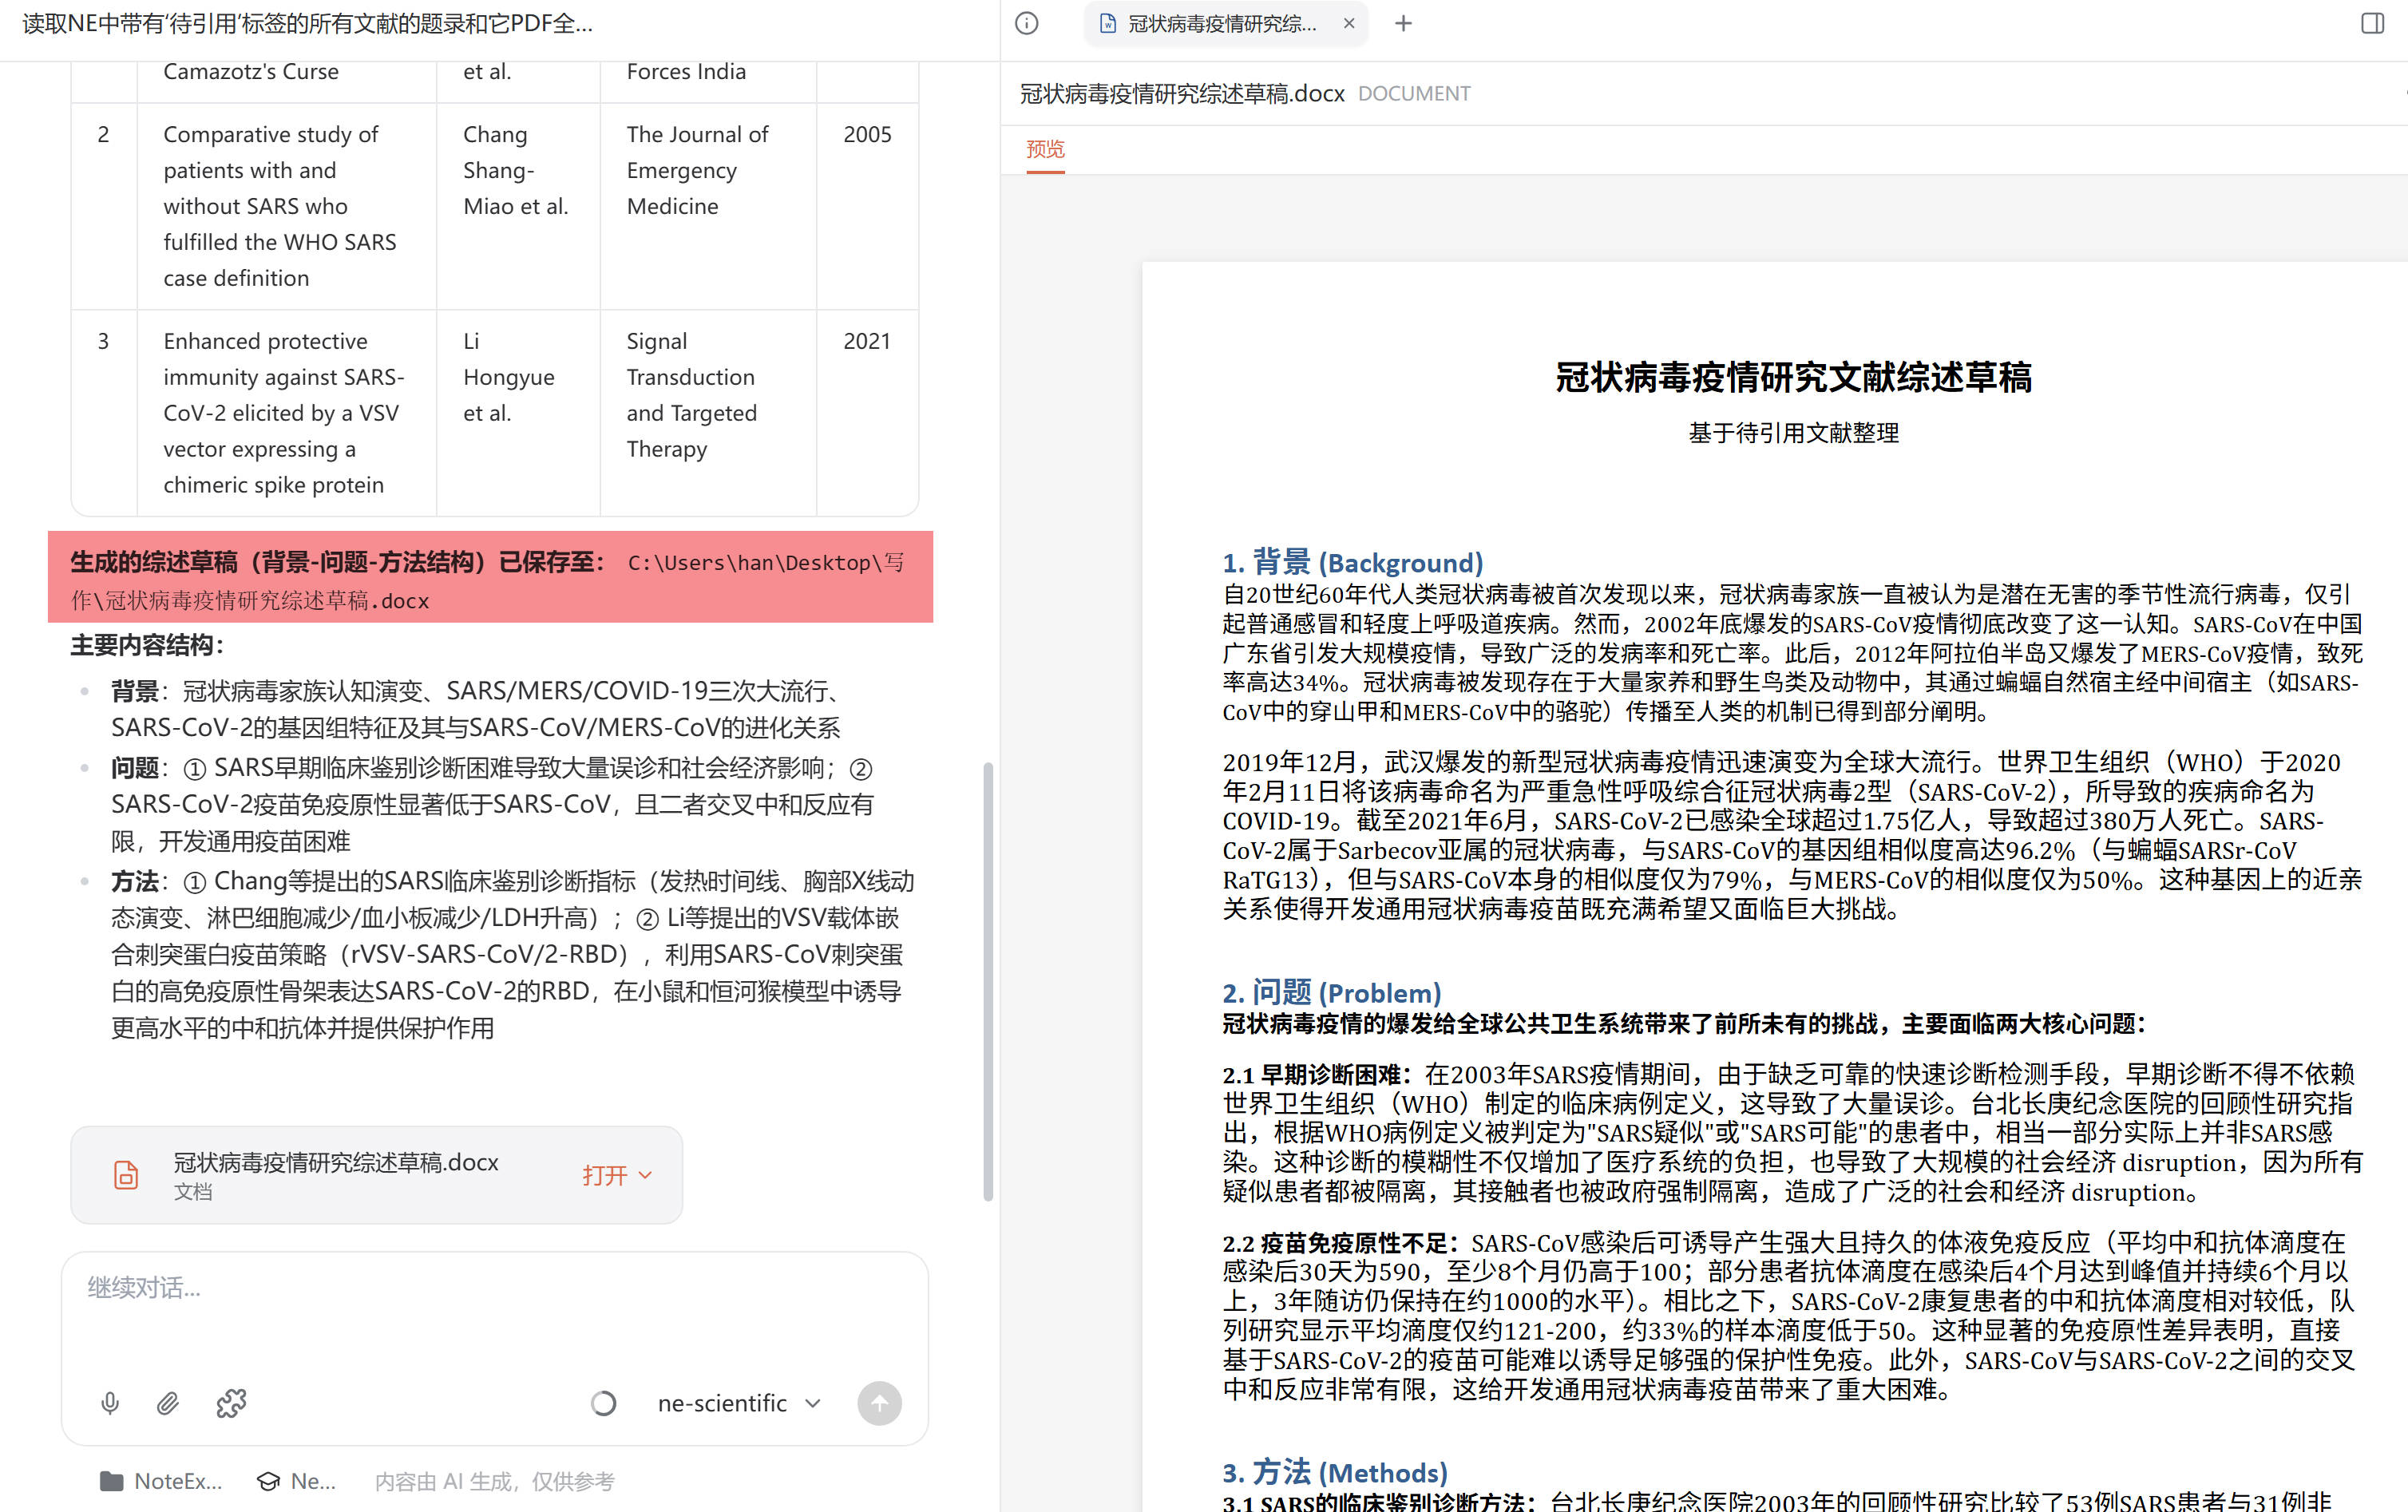Attach a file with the paperclip icon
Image resolution: width=2408 pixels, height=1512 pixels.
(168, 1403)
